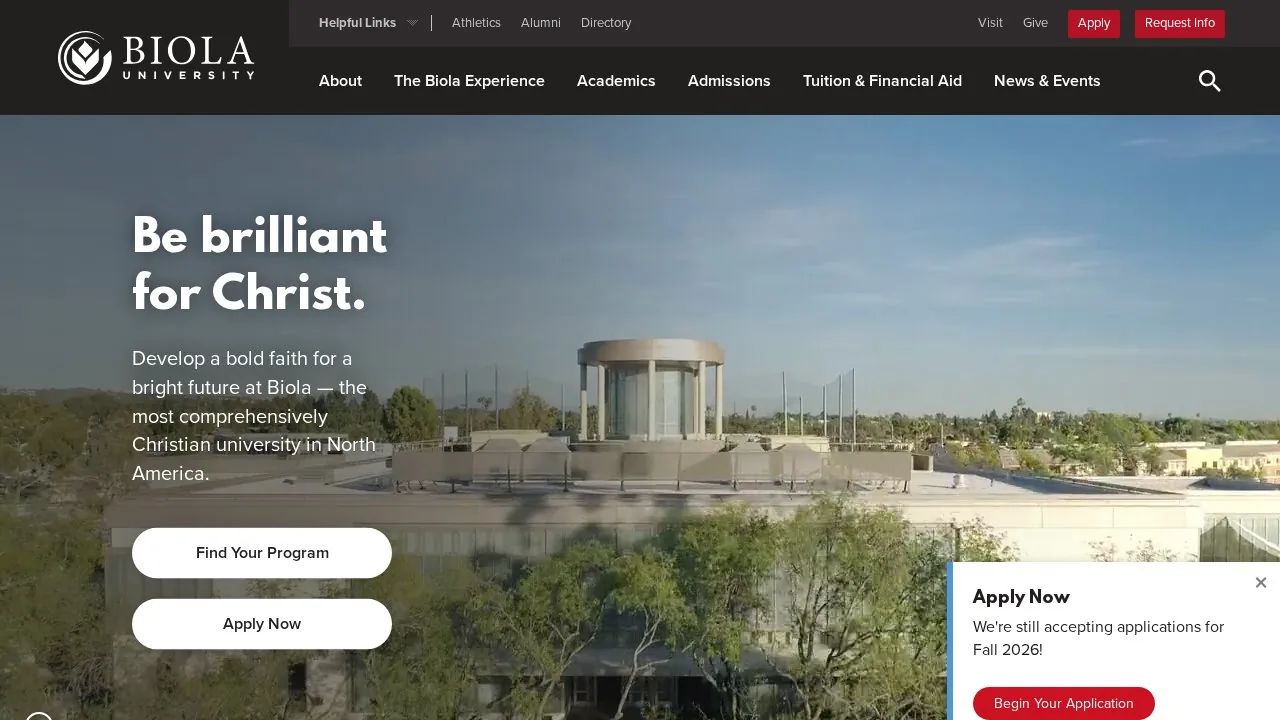The image size is (1280, 720).
Task: Open the Directory link
Action: point(606,23)
